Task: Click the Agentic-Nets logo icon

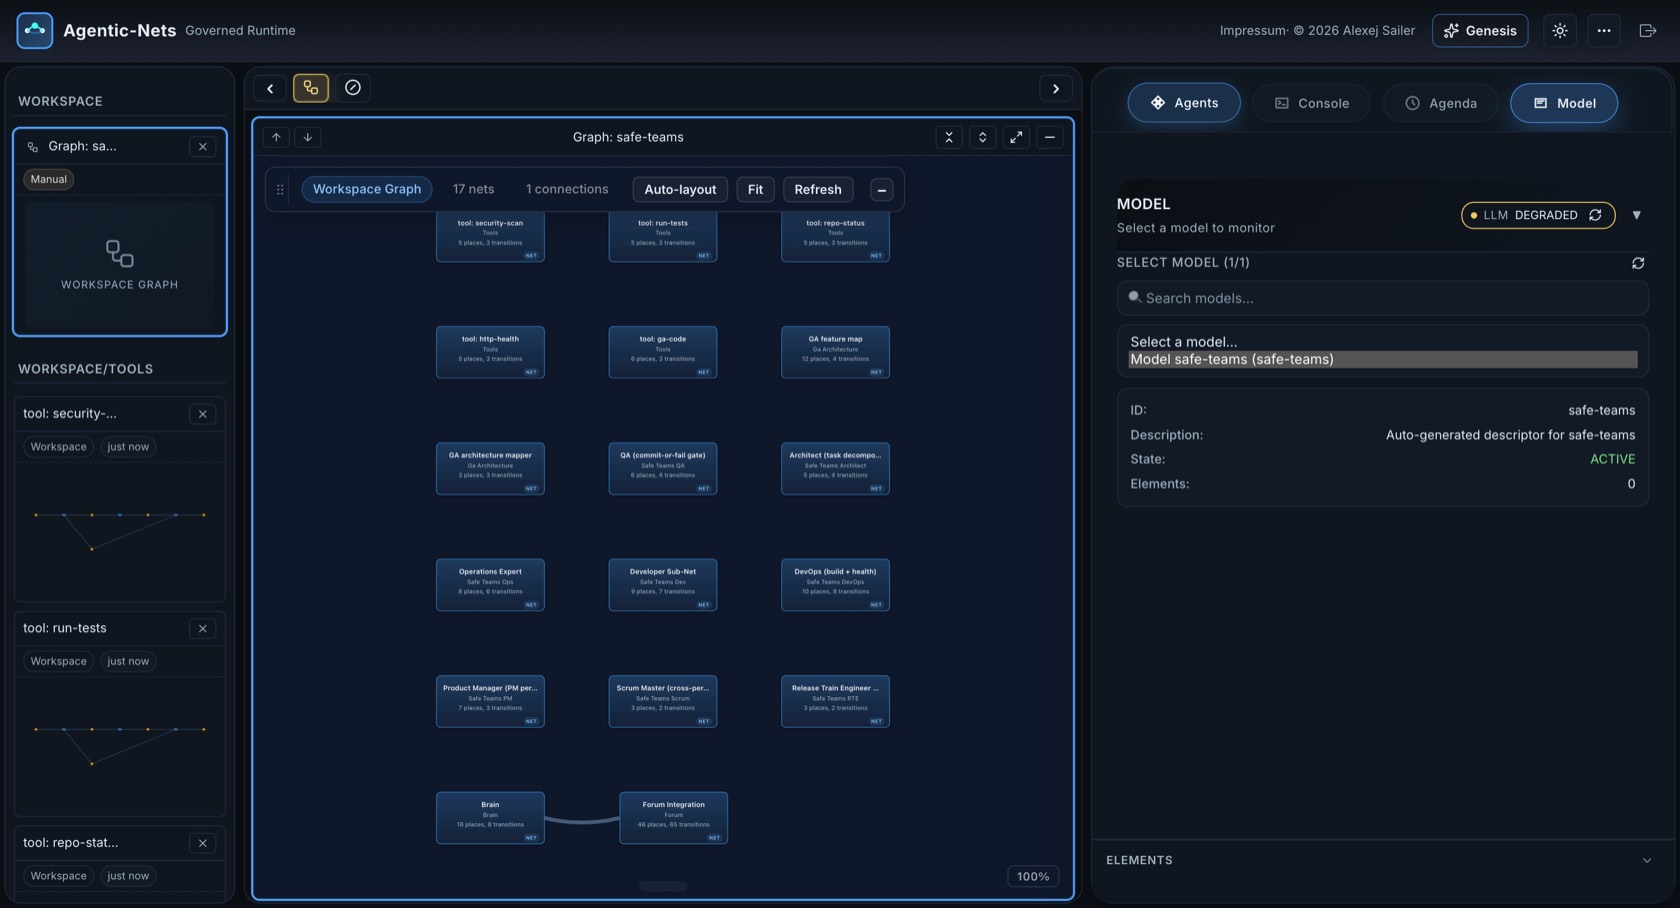Action: click(35, 30)
